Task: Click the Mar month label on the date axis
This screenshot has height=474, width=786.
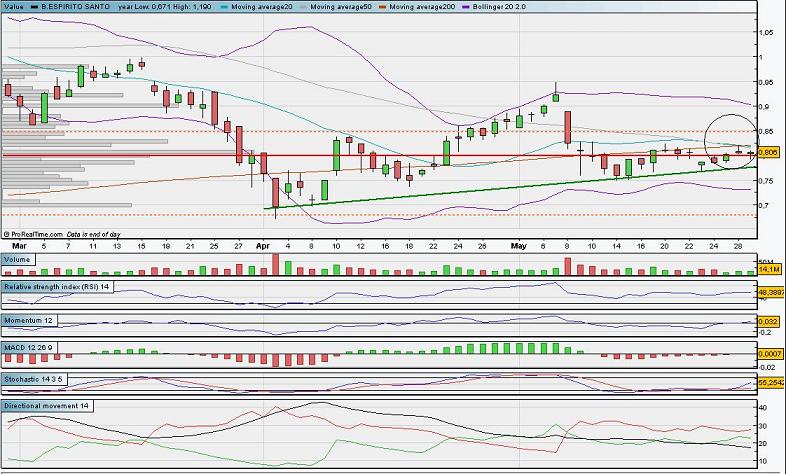Action: tap(19, 246)
